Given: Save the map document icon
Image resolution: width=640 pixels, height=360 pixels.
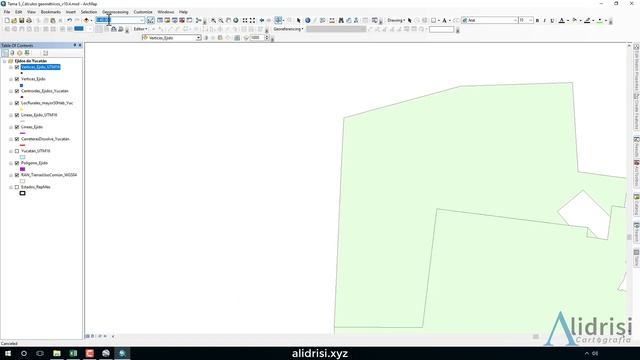Looking at the screenshot, I should (x=22, y=20).
